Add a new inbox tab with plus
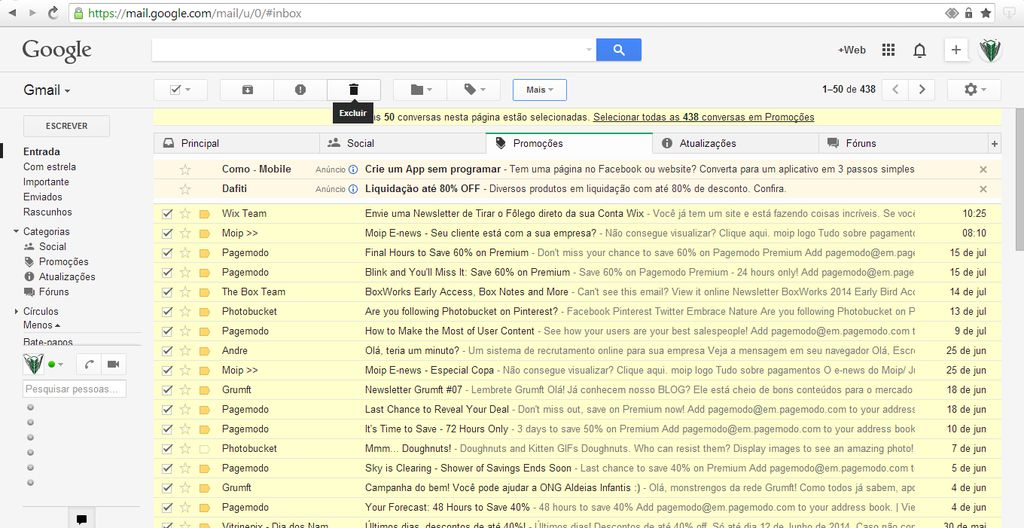The height and width of the screenshot is (528, 1024). coord(995,144)
